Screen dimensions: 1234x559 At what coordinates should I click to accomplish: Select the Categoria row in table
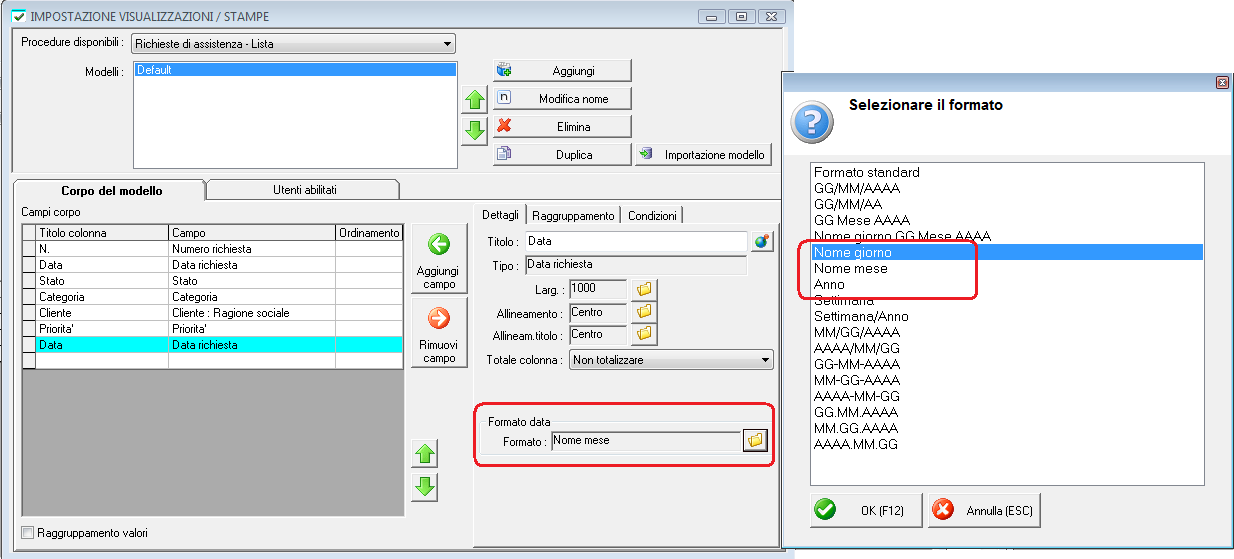click(212, 297)
